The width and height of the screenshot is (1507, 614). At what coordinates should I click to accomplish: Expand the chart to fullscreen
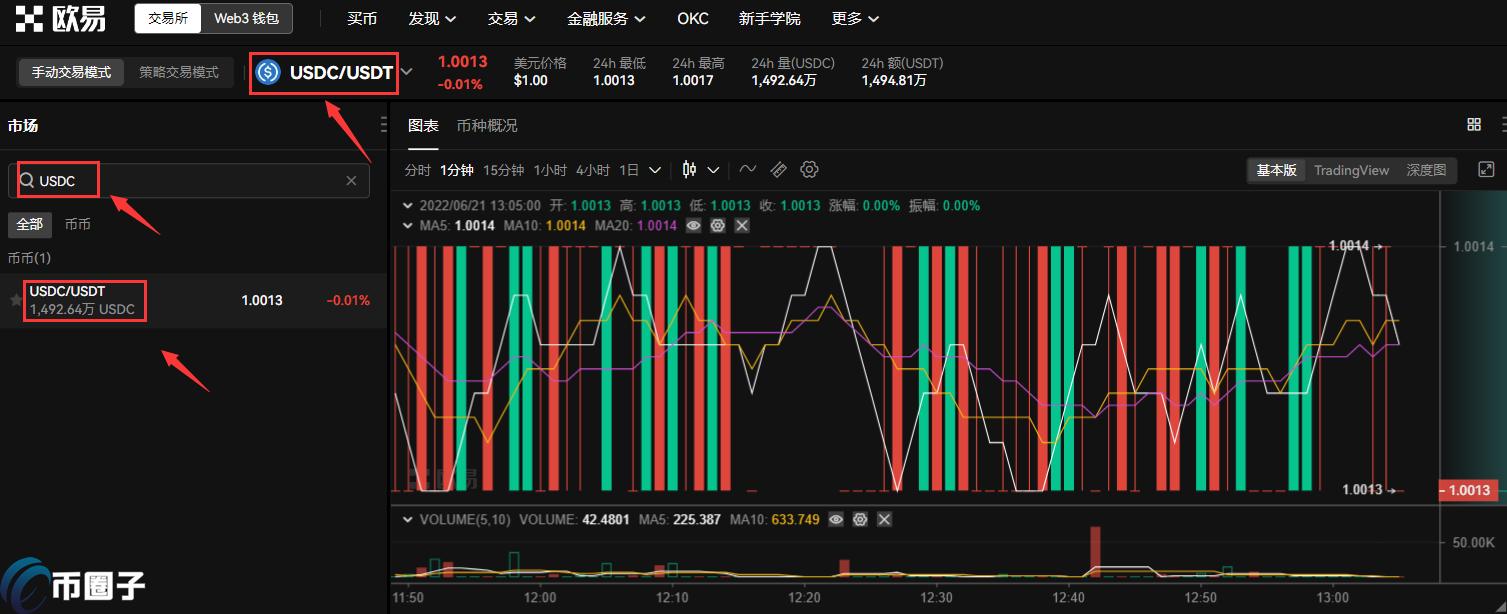tap(1486, 170)
